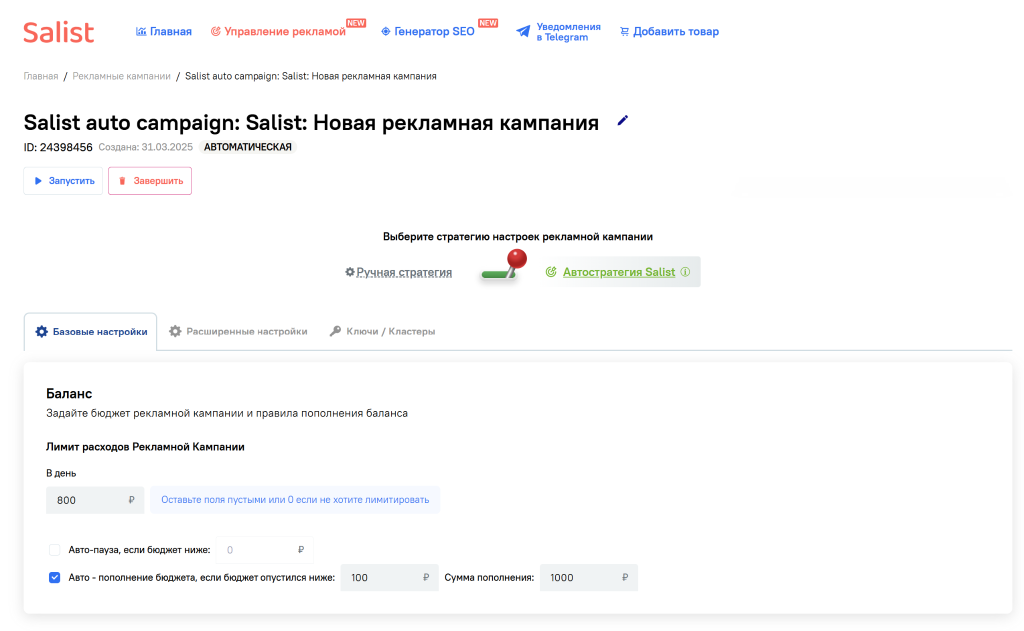Enable the Авто-пауза checkbox
The width and height of the screenshot is (1024, 631).
[55, 550]
